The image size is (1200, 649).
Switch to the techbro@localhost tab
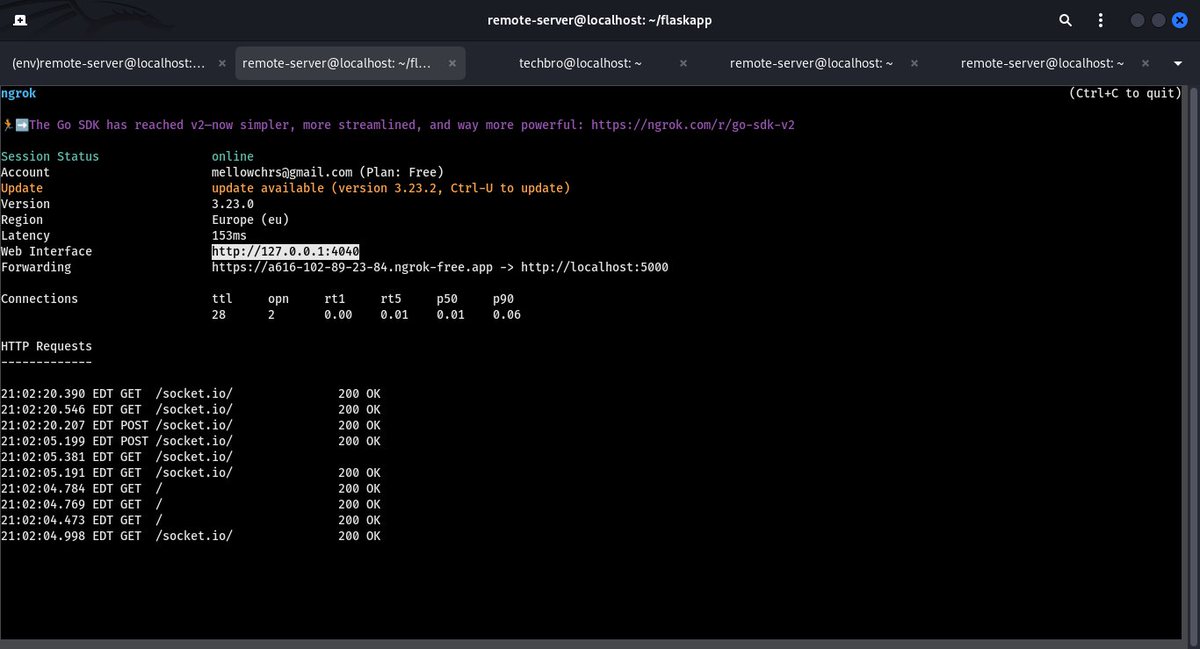580,63
